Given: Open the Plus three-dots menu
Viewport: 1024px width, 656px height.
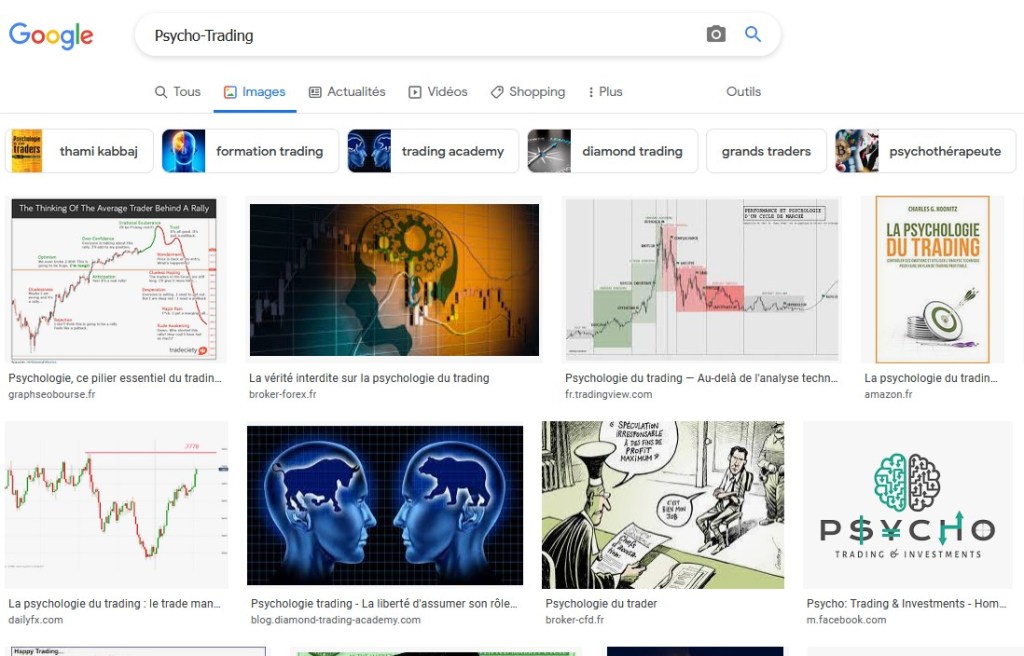Looking at the screenshot, I should 605,91.
